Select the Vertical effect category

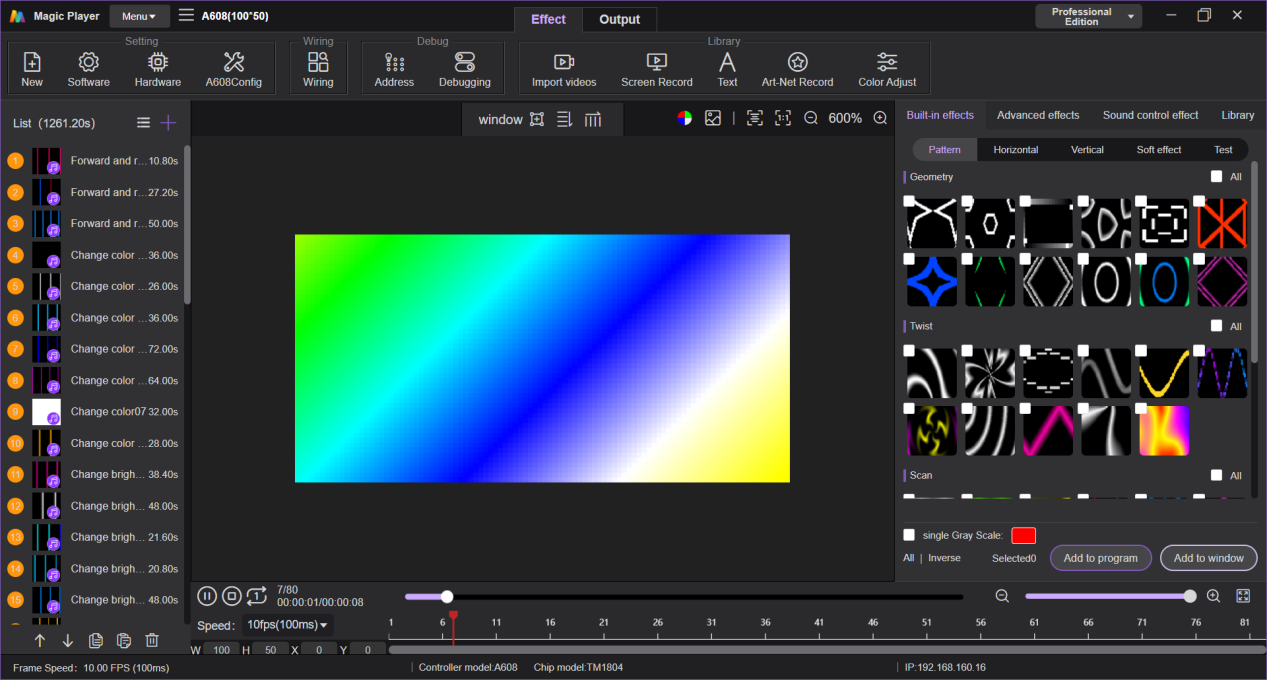1087,150
